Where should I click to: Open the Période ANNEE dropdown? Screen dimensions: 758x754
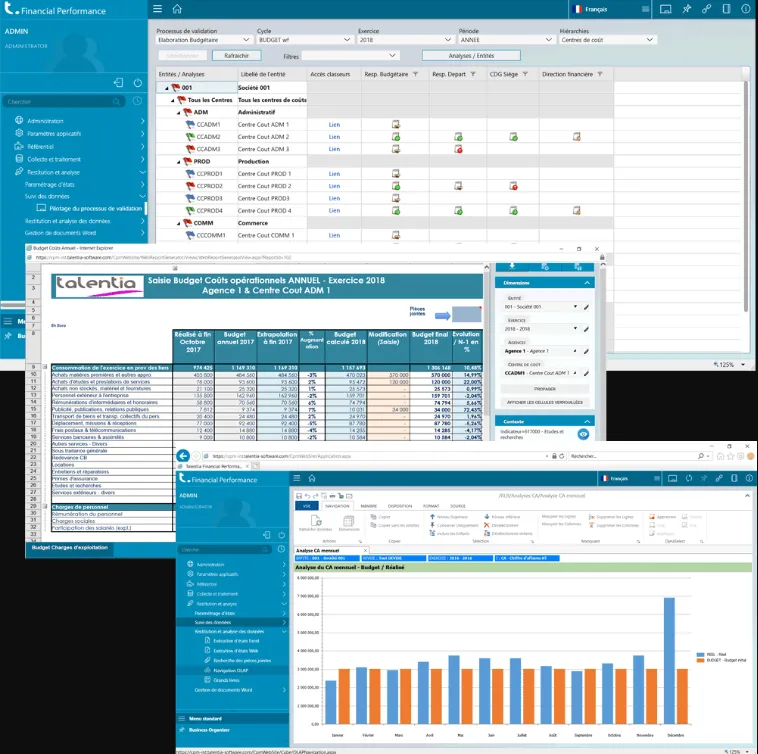[x=506, y=40]
